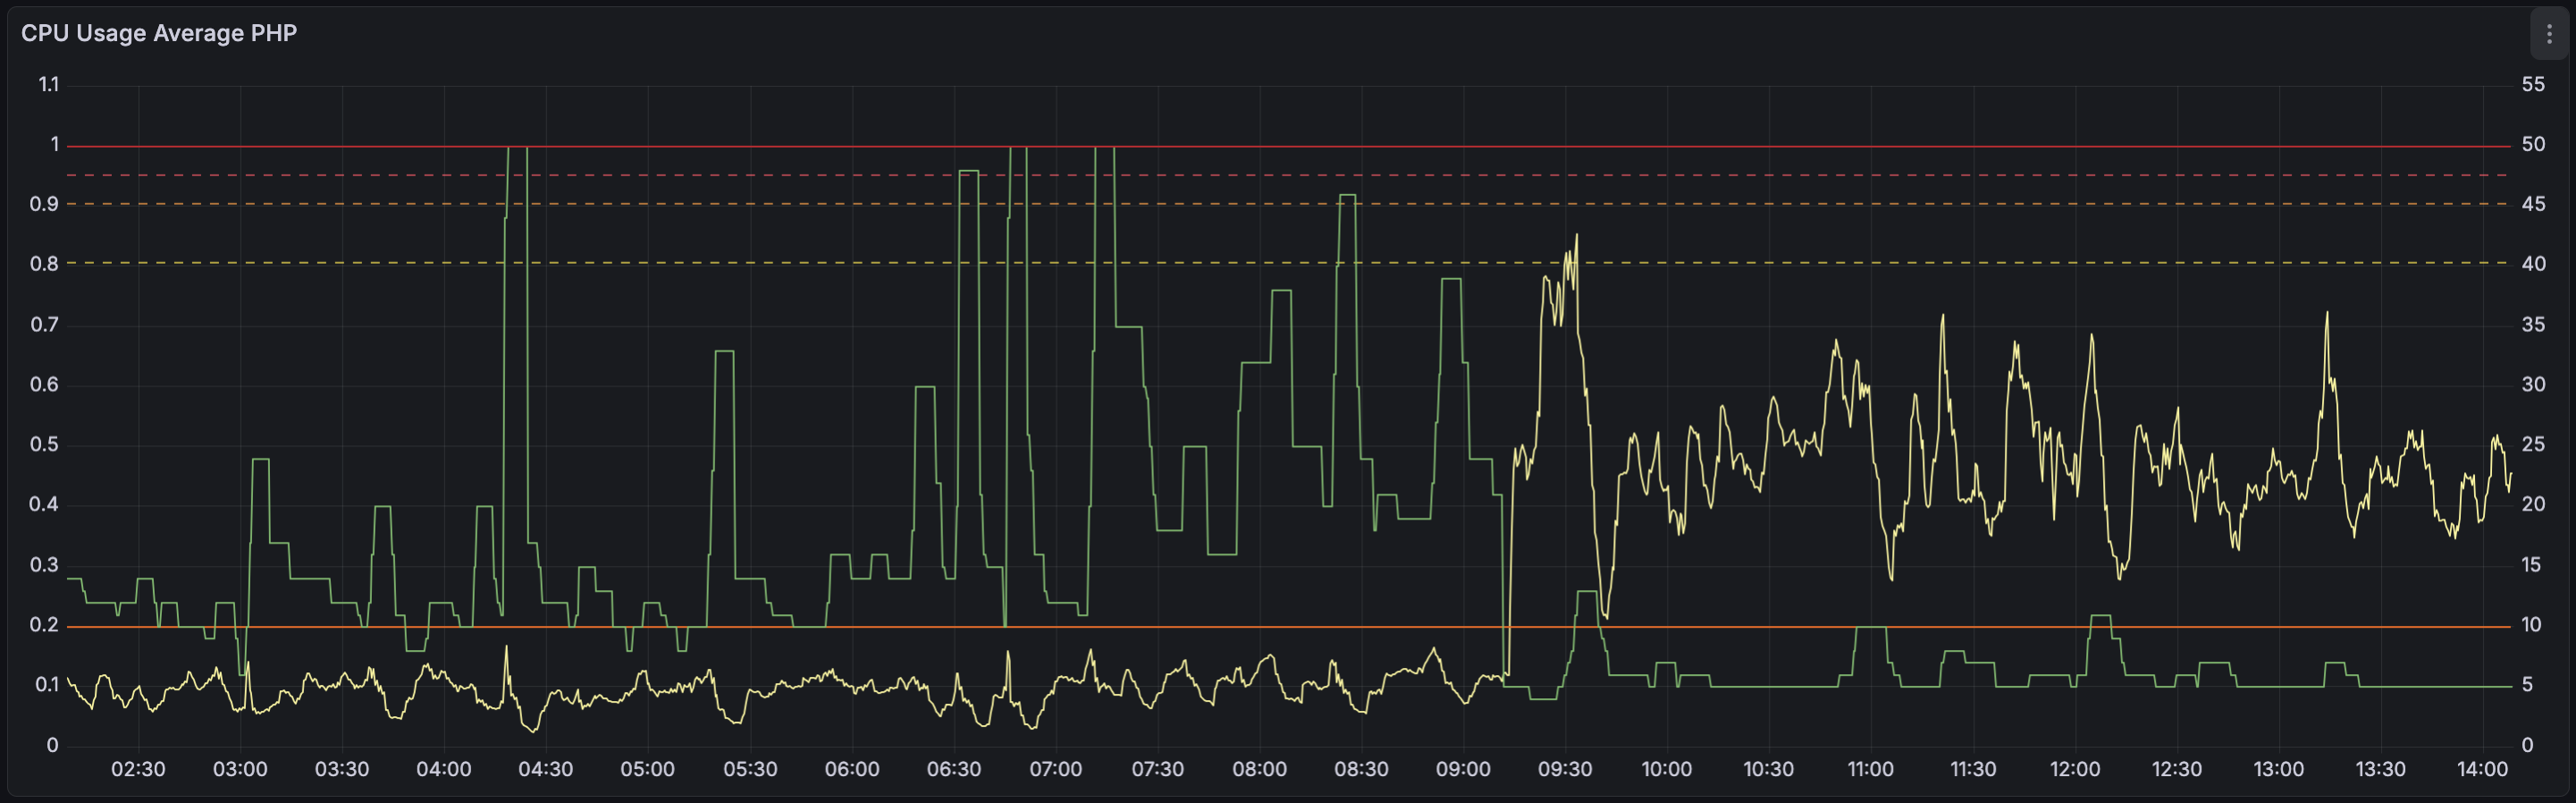Click the 10 label on right axis
Viewport: 2576px width, 803px height.
pos(2531,625)
